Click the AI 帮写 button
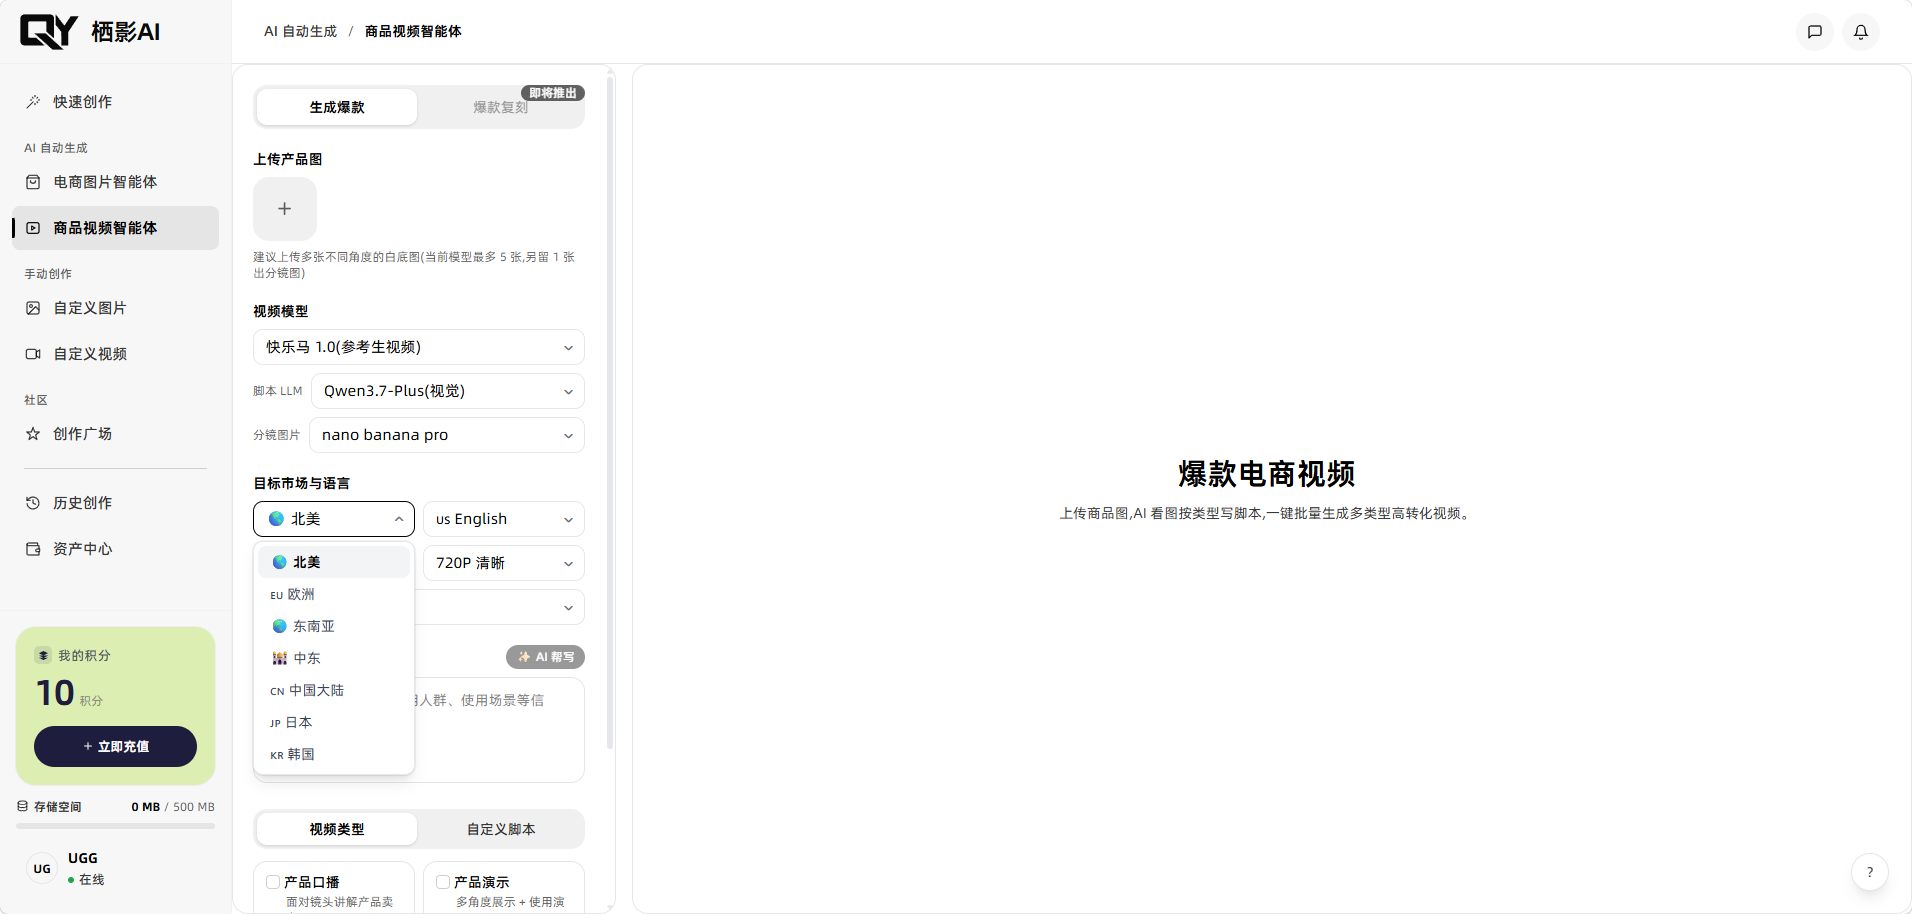The height and width of the screenshot is (914, 1912). click(x=545, y=657)
